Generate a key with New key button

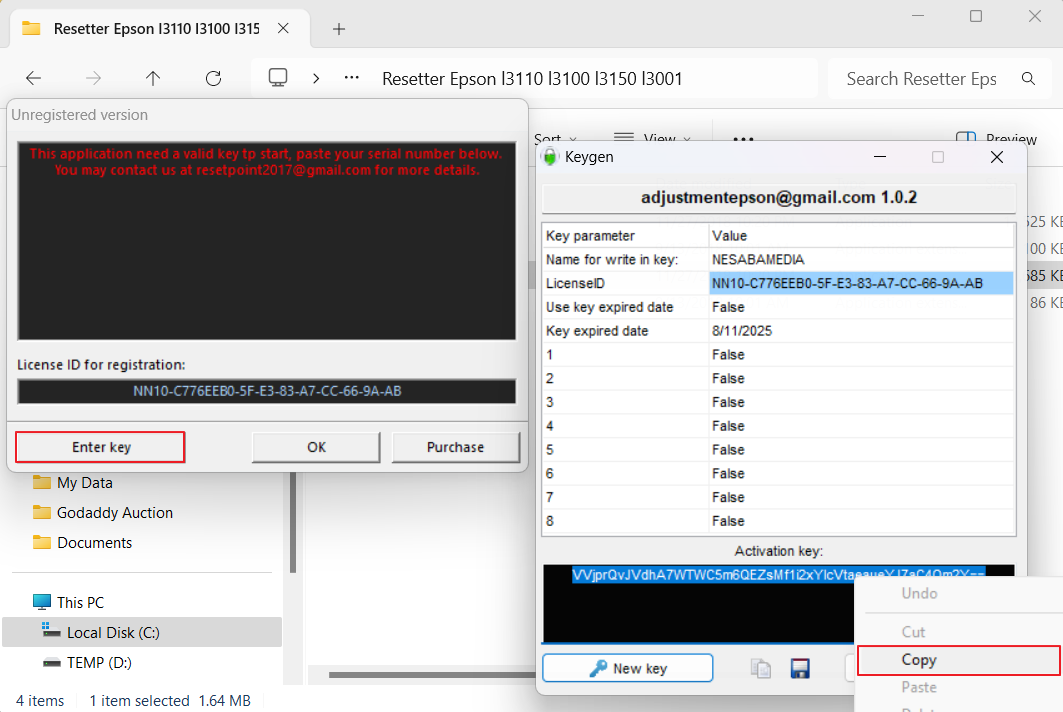click(x=628, y=668)
